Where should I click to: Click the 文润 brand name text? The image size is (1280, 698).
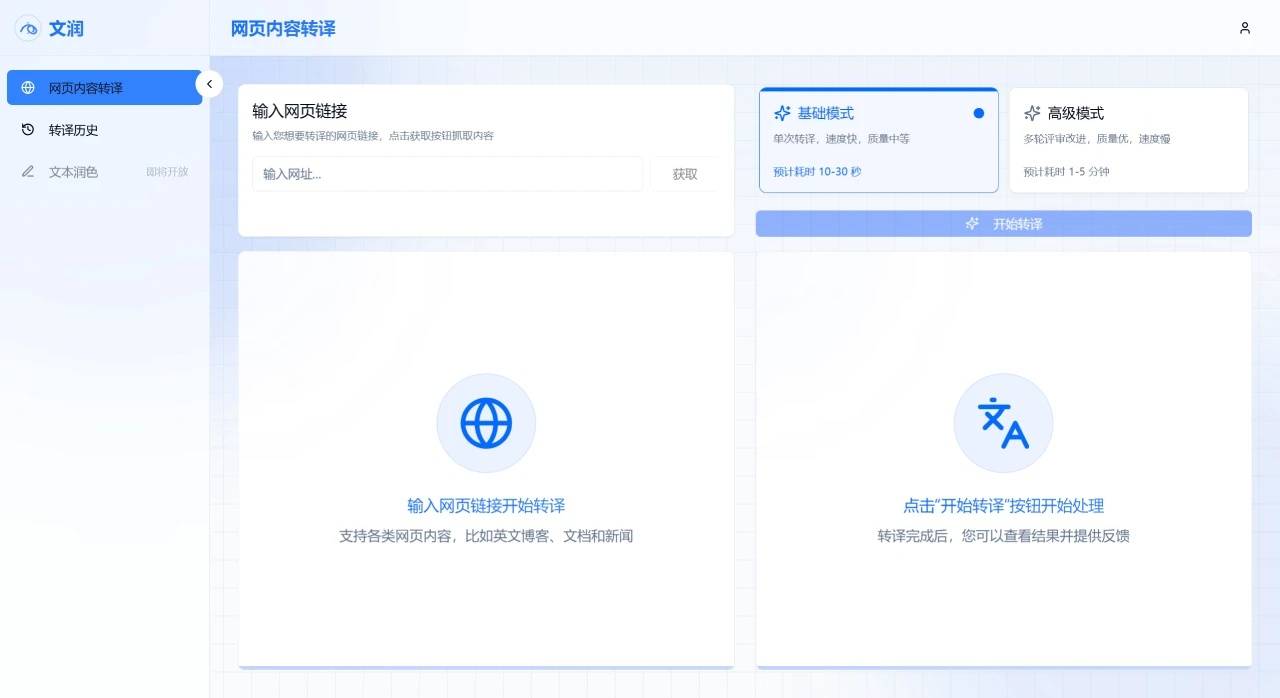tap(66, 29)
